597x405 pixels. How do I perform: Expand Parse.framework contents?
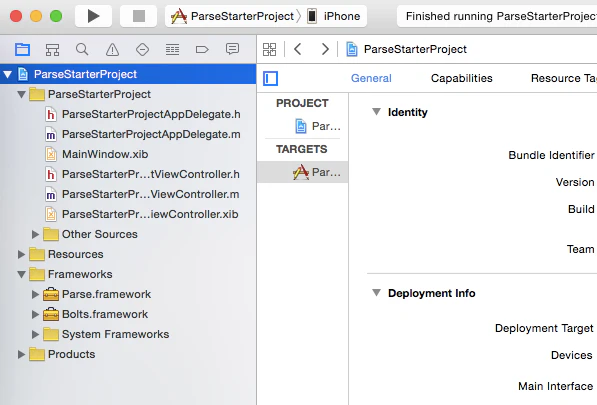click(35, 294)
